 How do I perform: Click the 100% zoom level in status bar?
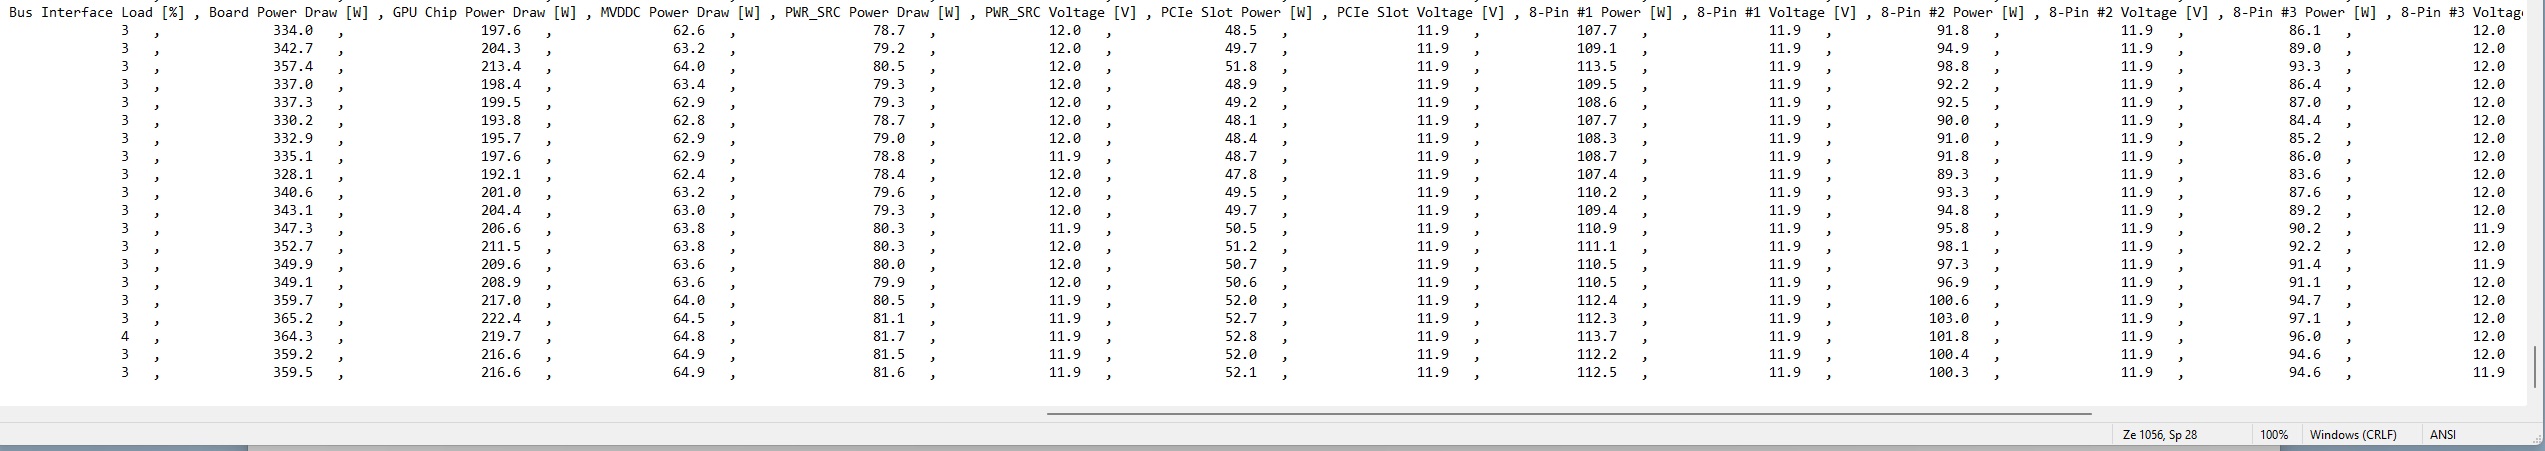[2274, 435]
